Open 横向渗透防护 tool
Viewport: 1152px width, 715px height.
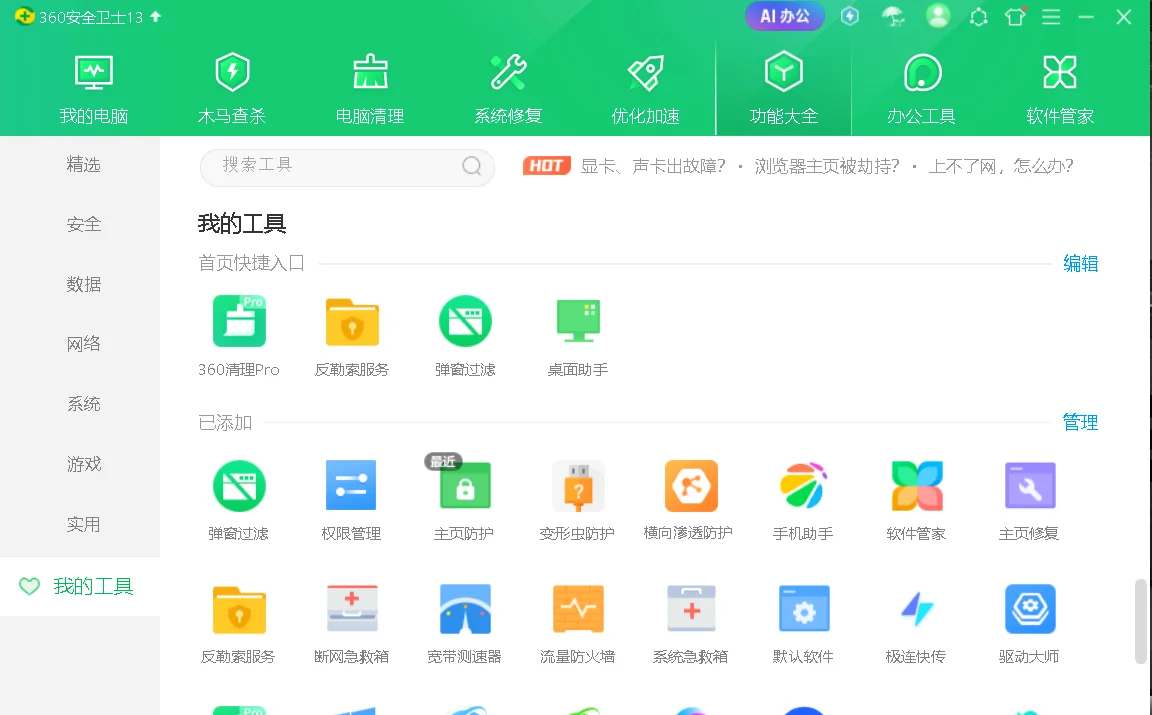[691, 497]
